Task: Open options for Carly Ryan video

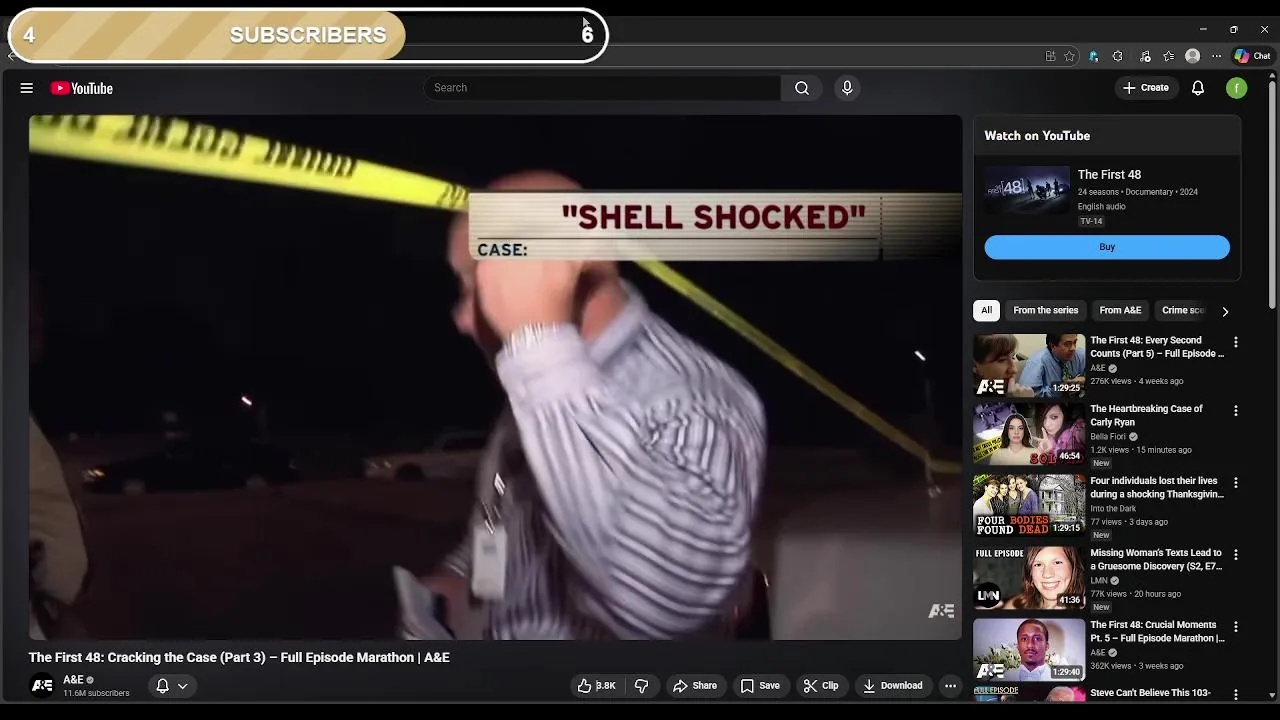Action: pos(1236,411)
